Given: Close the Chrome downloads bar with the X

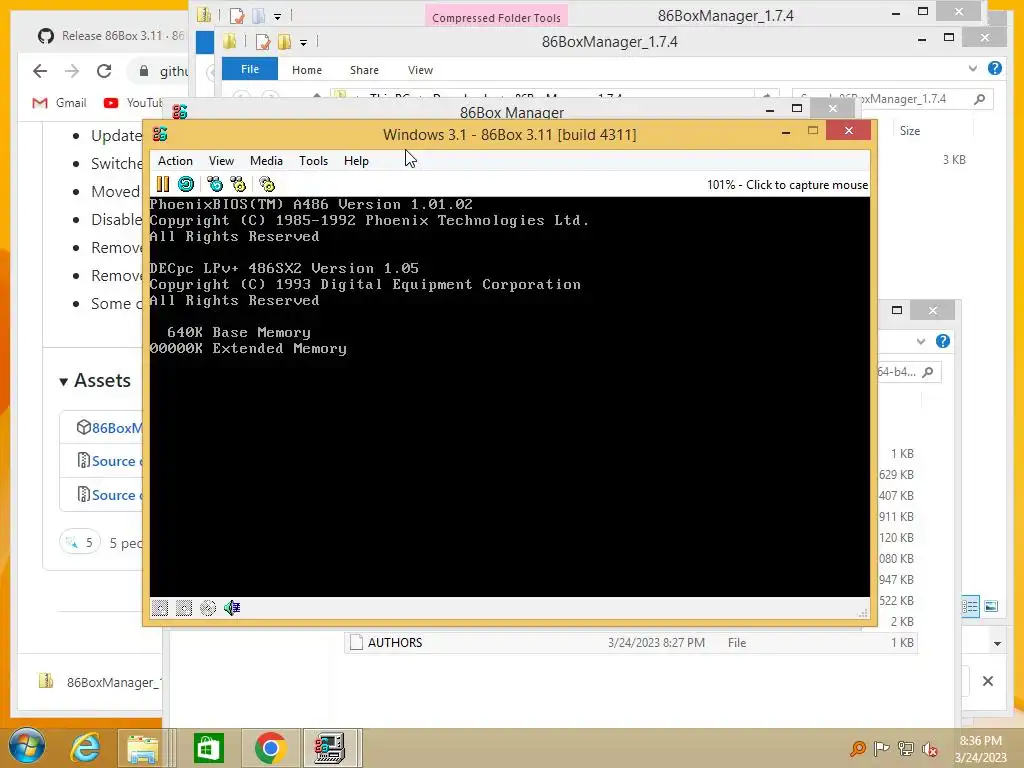Looking at the screenshot, I should click(988, 681).
